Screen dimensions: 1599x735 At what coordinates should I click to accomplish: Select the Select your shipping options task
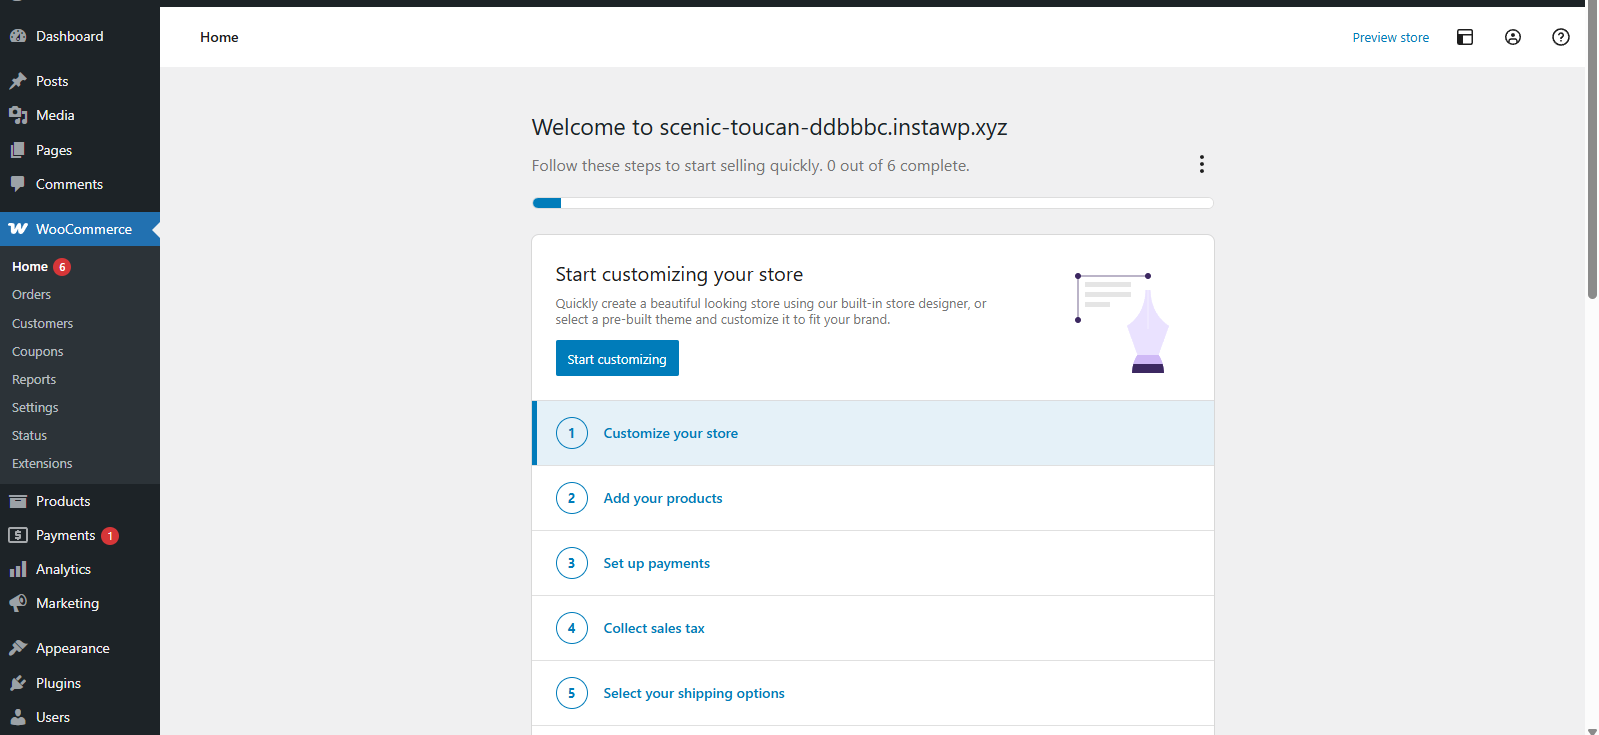pos(873,693)
